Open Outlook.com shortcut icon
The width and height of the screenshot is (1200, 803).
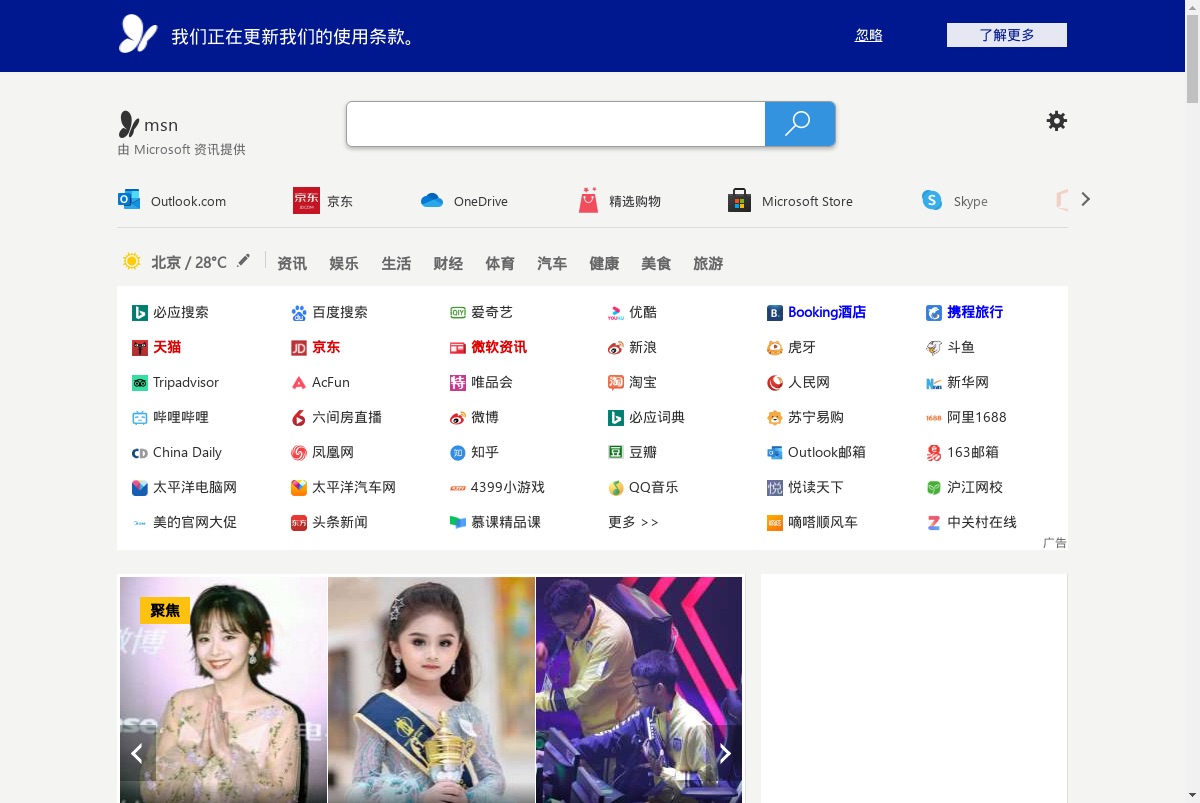[x=129, y=200]
